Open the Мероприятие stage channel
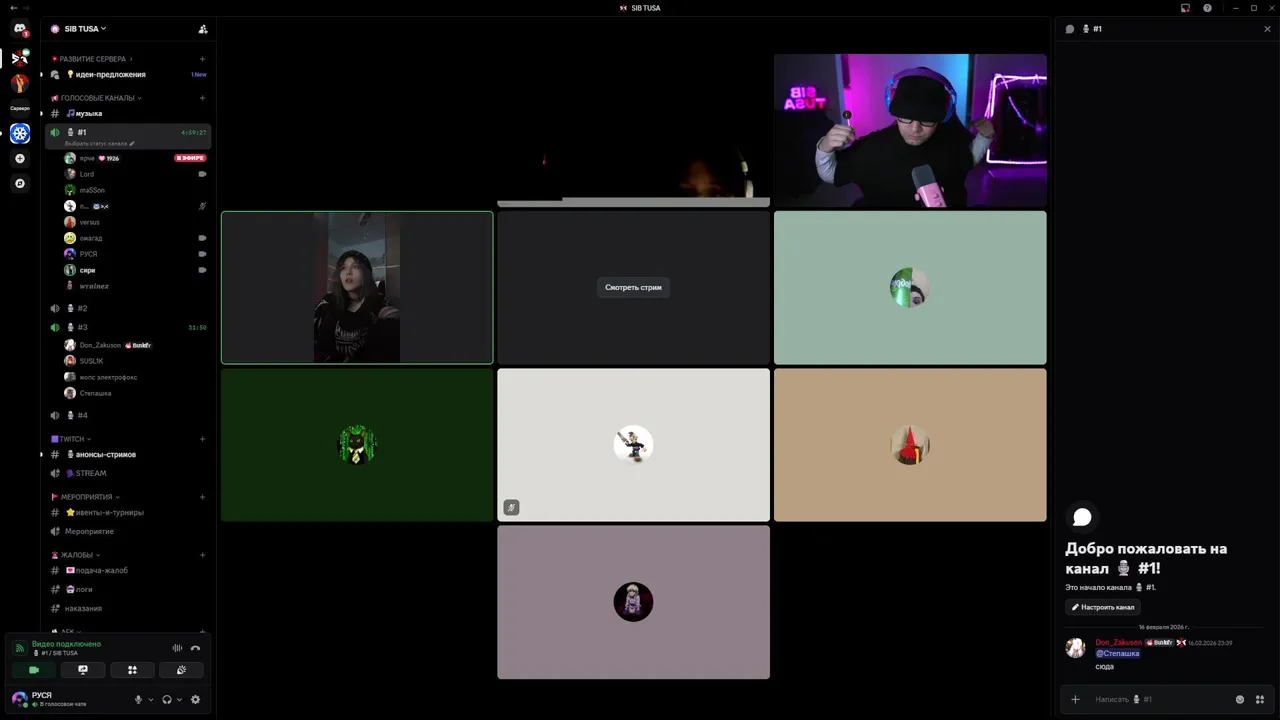The height and width of the screenshot is (720, 1280). (128, 531)
